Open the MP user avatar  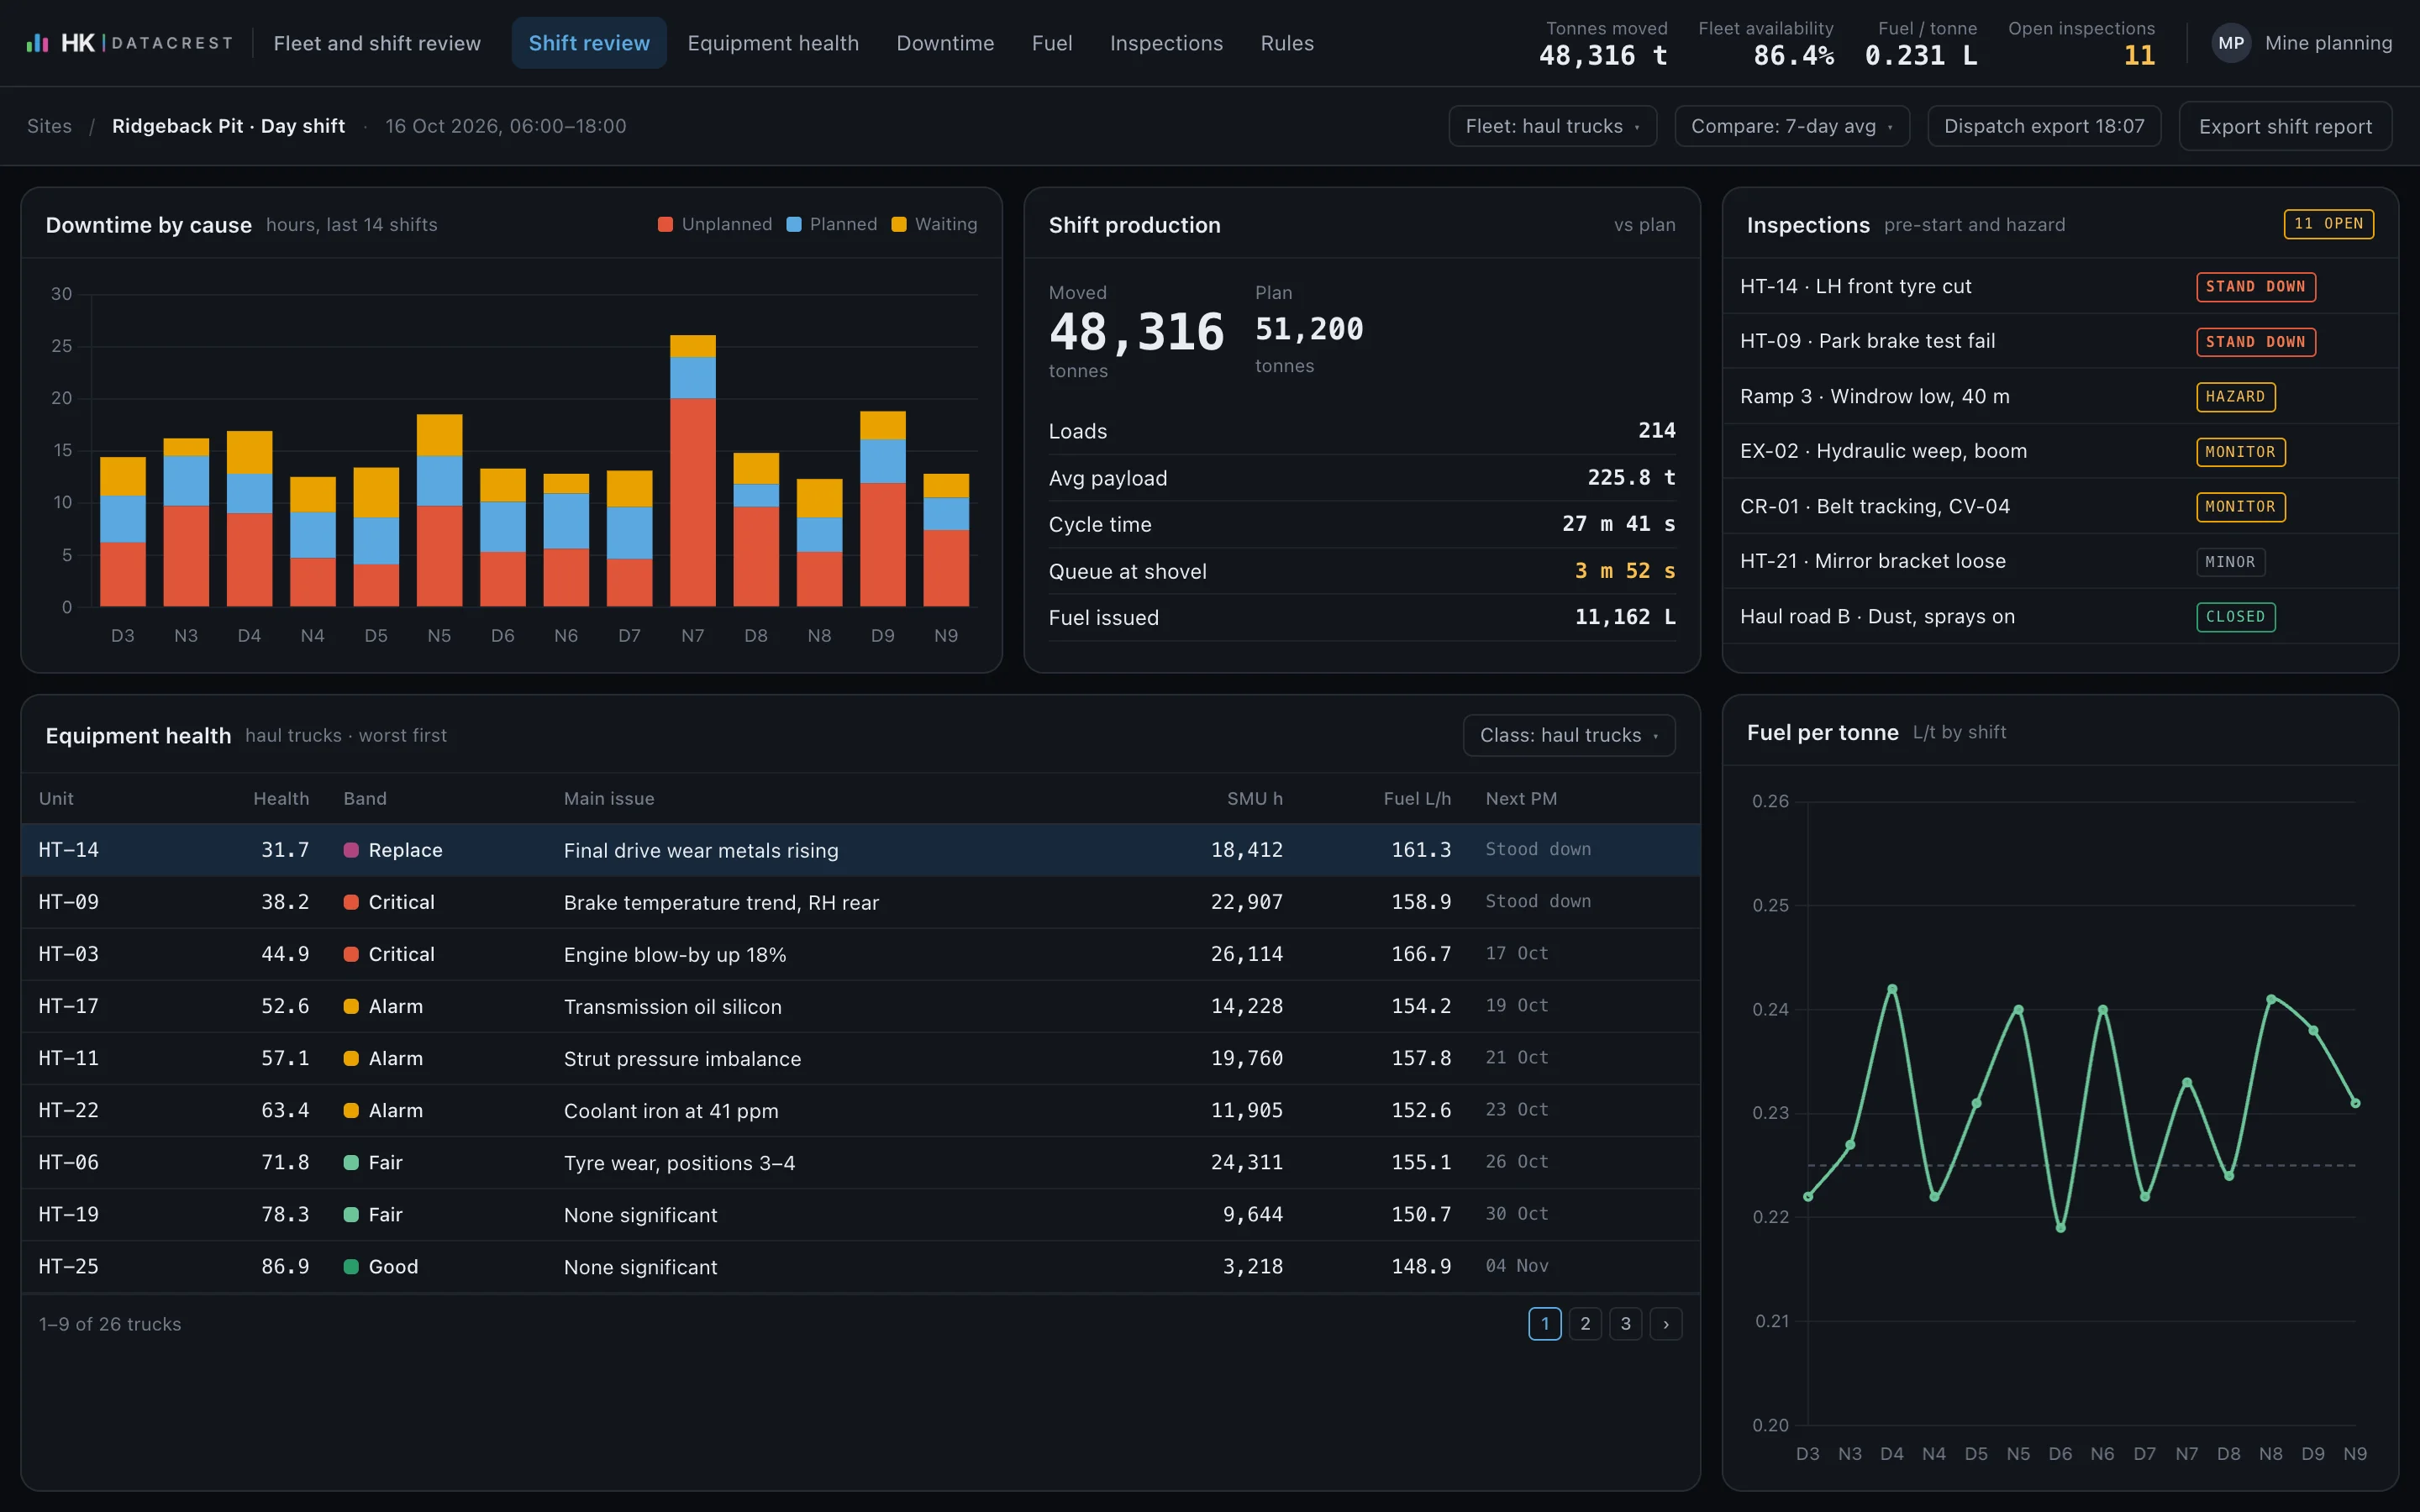click(2231, 43)
